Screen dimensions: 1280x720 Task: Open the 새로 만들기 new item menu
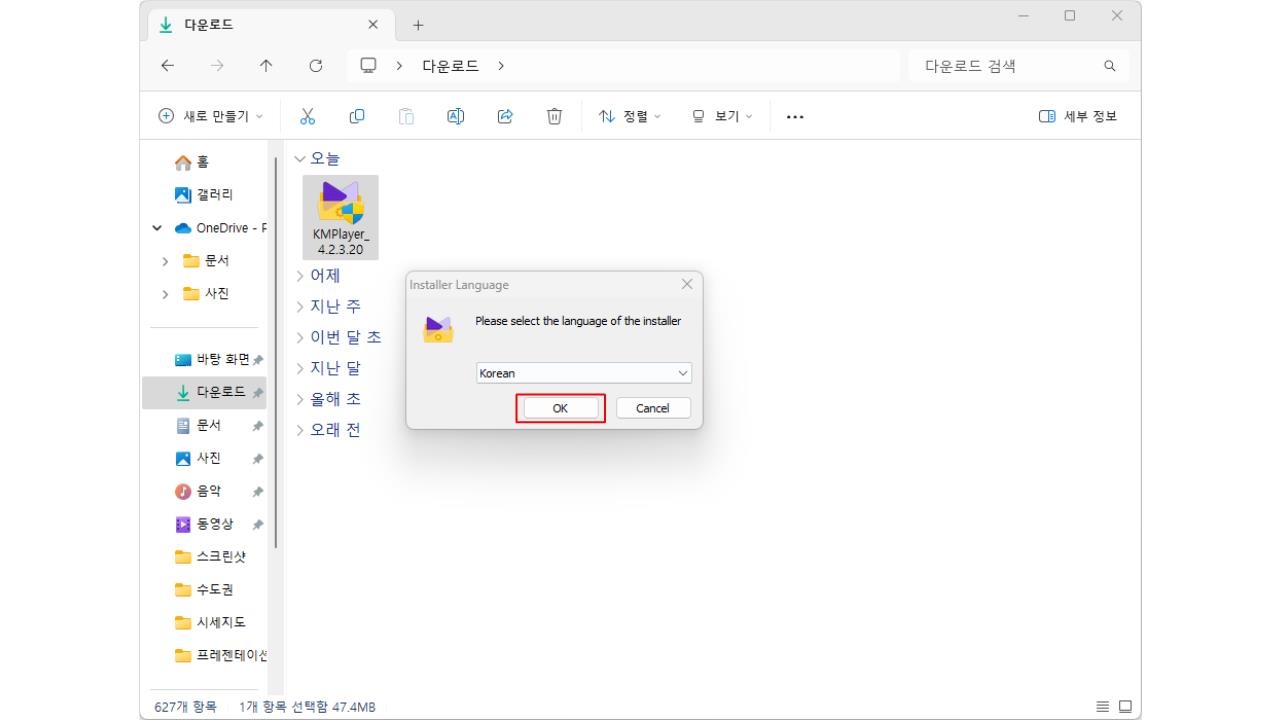pyautogui.click(x=212, y=116)
